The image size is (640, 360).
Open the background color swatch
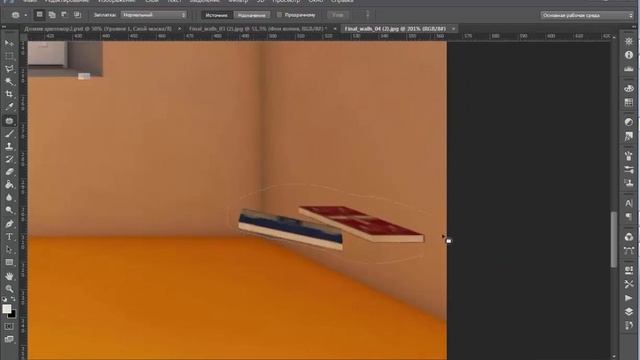point(13,315)
